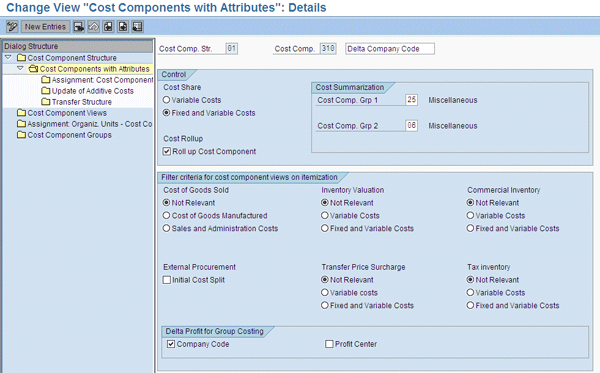Viewport: 600px width, 373px height.
Task: Collapse the Cost Component Structure node
Action: (x=8, y=57)
